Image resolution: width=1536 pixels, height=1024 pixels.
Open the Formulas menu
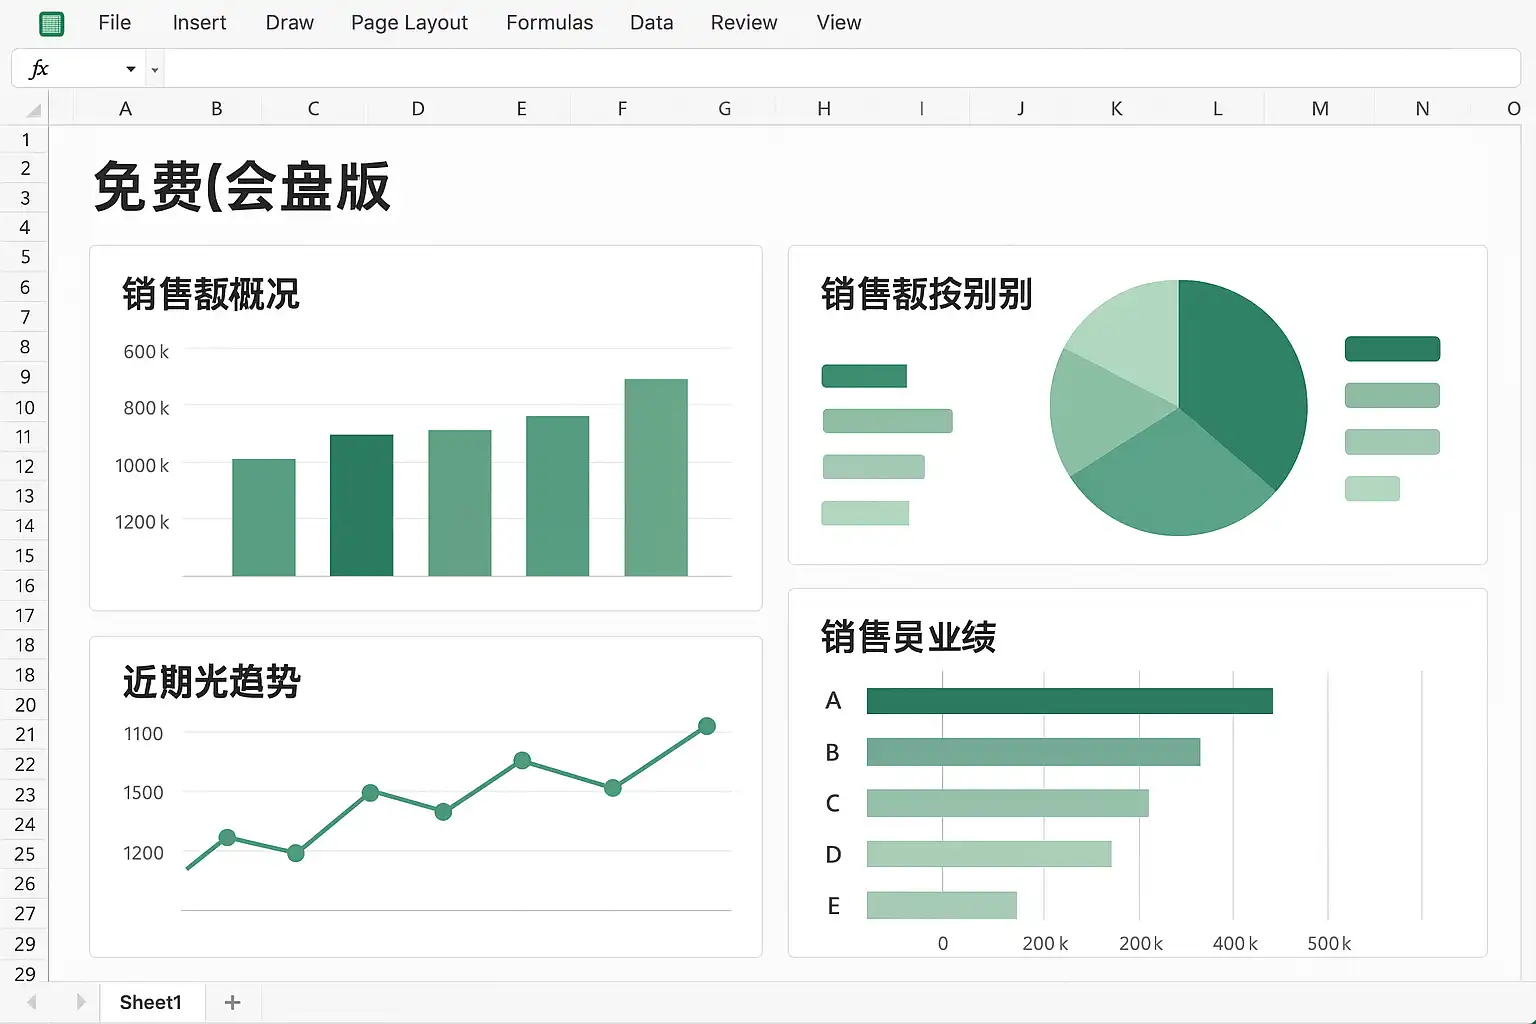549,23
